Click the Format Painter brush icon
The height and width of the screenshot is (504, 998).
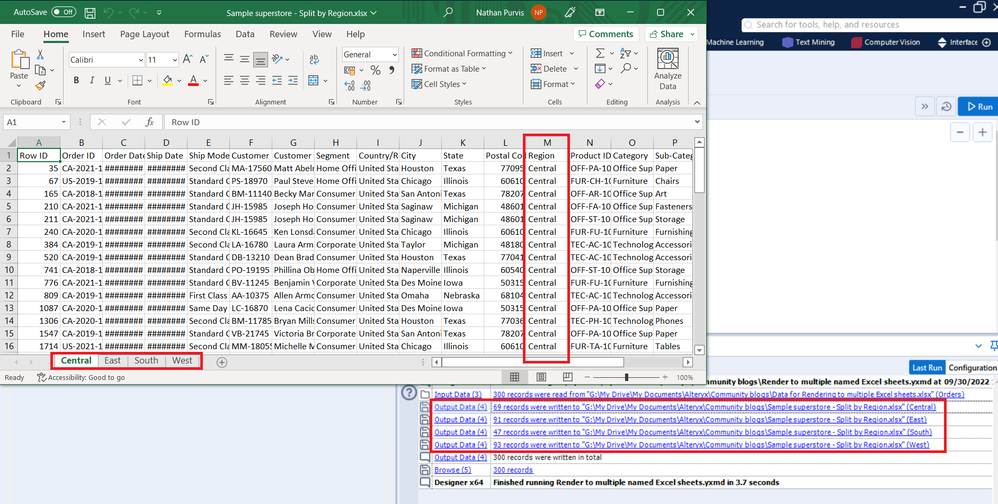point(40,85)
